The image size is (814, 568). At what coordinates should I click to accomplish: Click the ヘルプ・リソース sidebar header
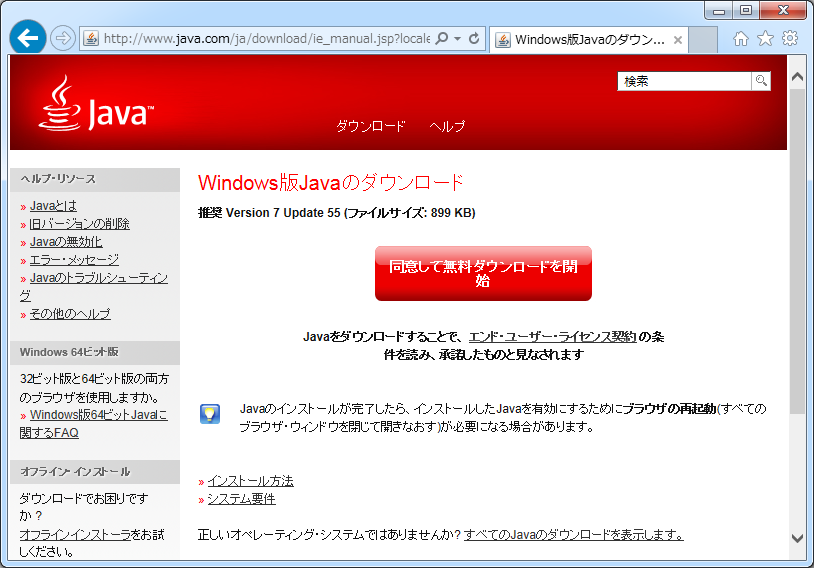(95, 179)
